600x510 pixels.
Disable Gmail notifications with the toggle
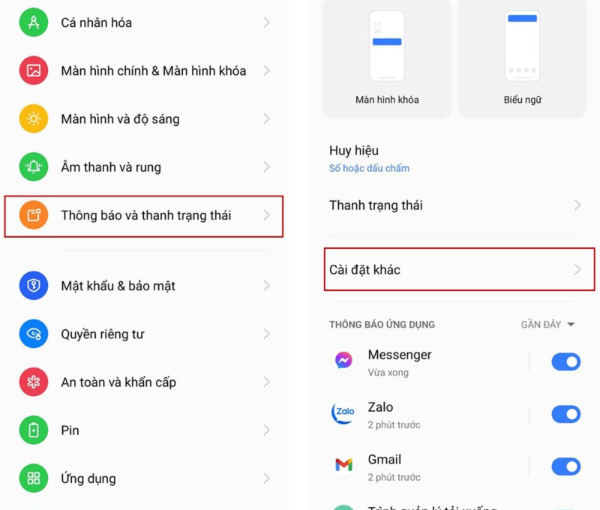(566, 466)
